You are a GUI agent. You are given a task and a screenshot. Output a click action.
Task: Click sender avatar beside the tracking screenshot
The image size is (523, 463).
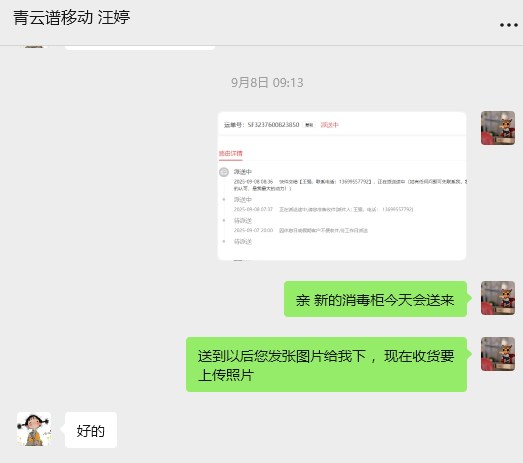498,128
